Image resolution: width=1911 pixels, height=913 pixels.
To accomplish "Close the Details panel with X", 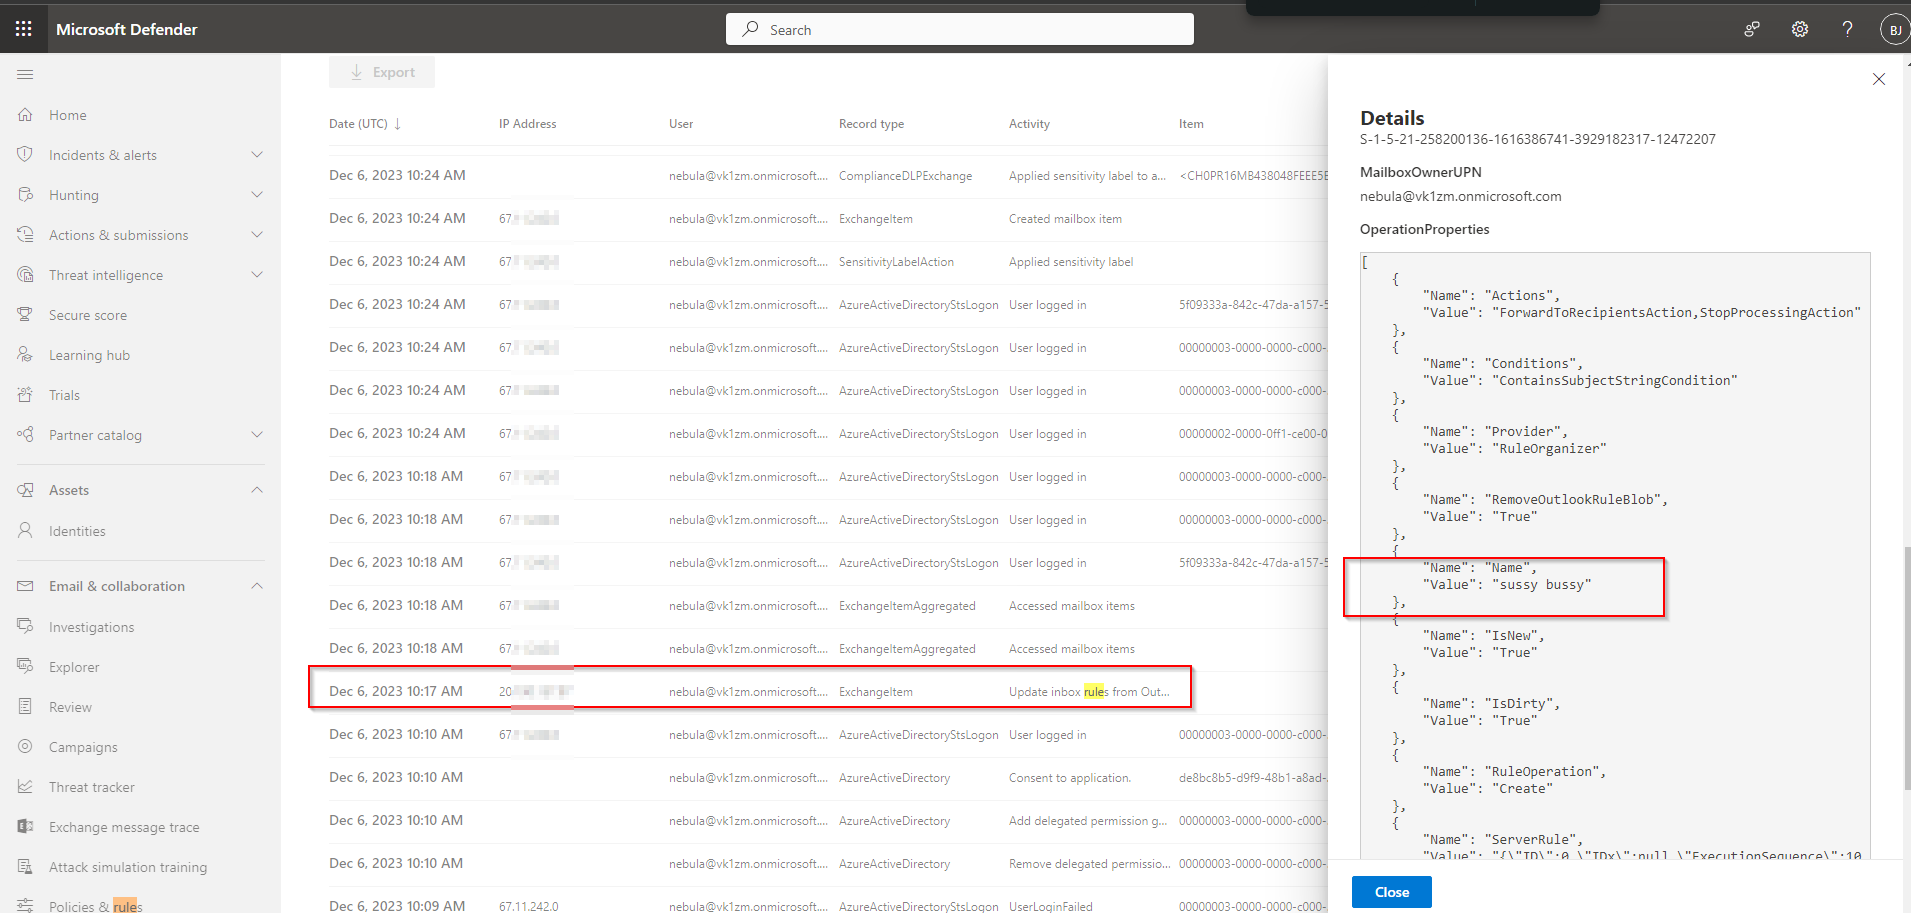I will coord(1878,79).
